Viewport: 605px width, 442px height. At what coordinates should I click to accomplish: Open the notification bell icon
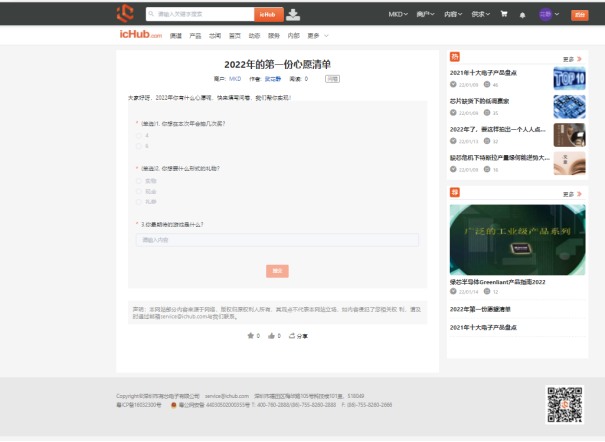tap(522, 15)
